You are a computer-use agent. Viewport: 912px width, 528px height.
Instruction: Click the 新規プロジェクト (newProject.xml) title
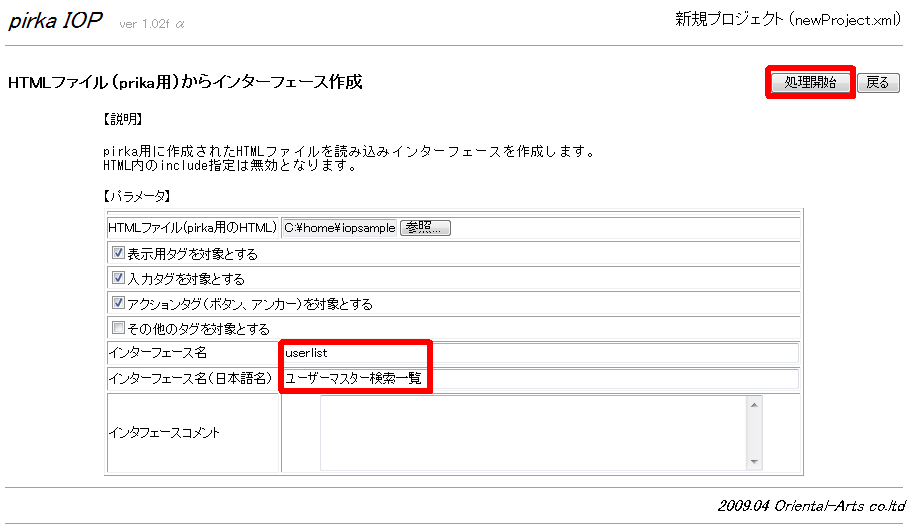pos(789,20)
